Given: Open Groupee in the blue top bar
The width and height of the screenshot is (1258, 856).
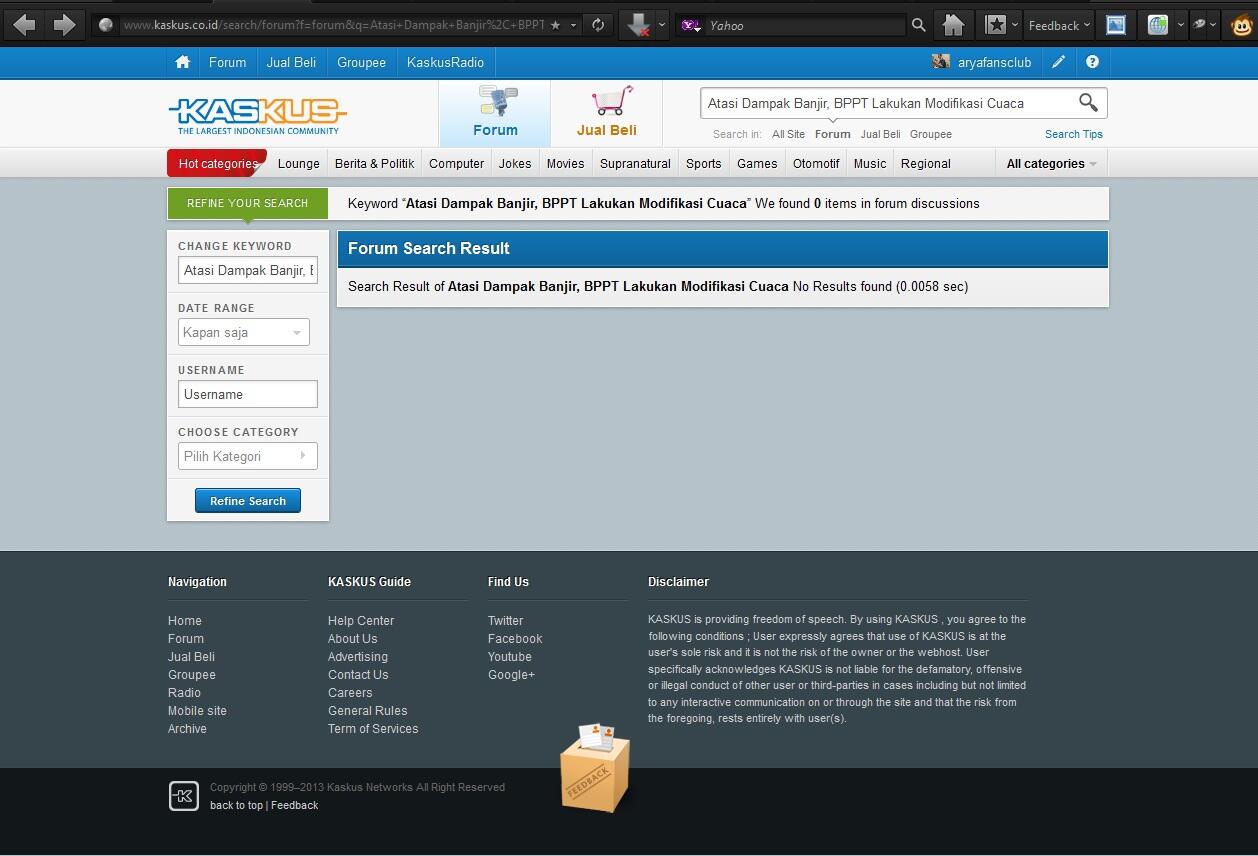Looking at the screenshot, I should [x=361, y=62].
